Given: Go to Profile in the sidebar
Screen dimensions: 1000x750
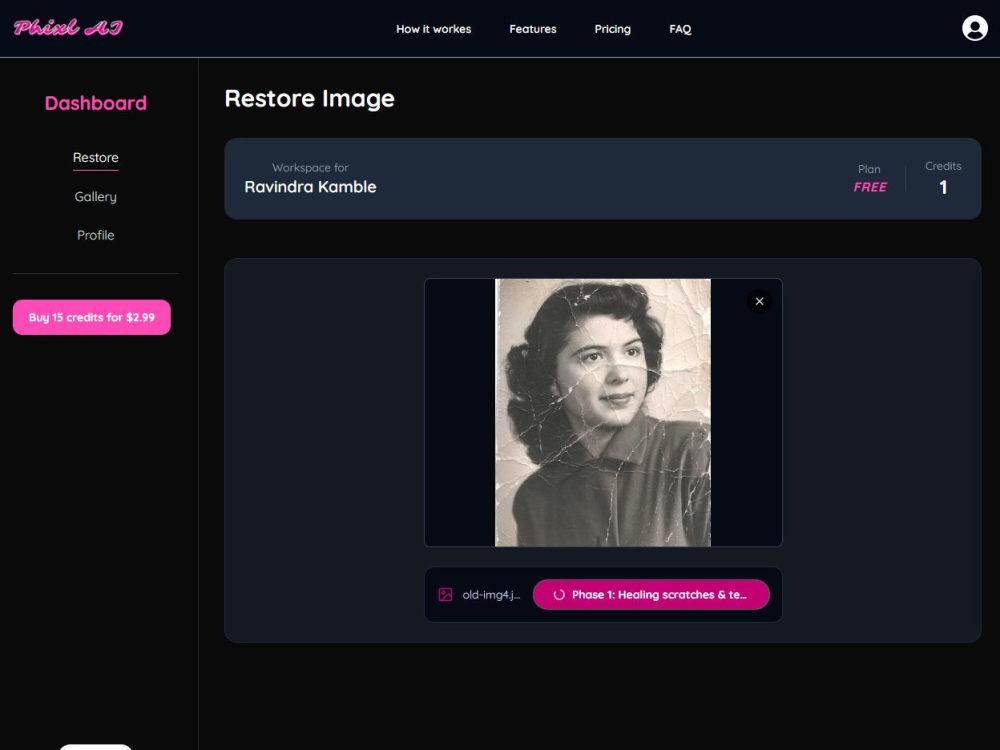Looking at the screenshot, I should (x=96, y=235).
